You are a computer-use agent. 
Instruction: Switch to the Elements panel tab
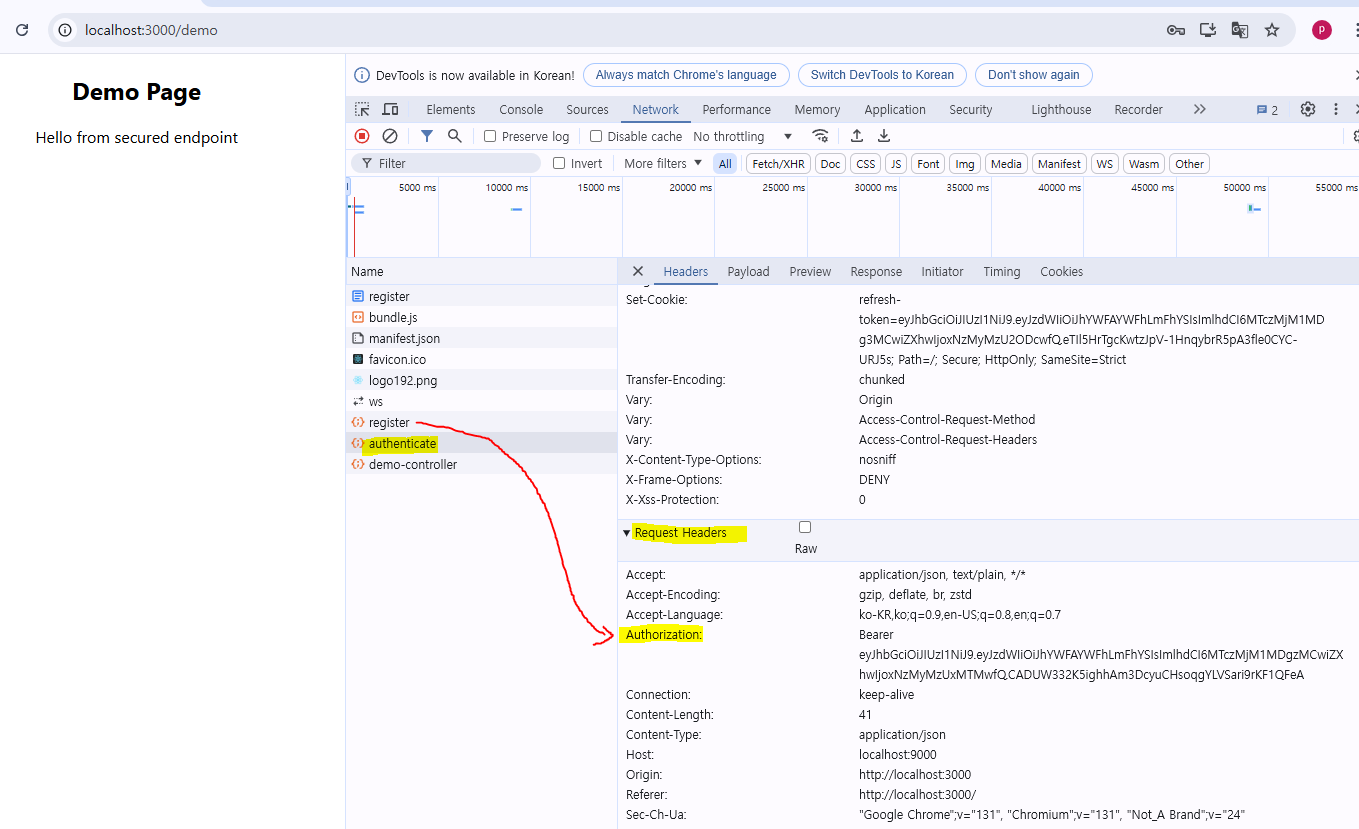tap(451, 110)
